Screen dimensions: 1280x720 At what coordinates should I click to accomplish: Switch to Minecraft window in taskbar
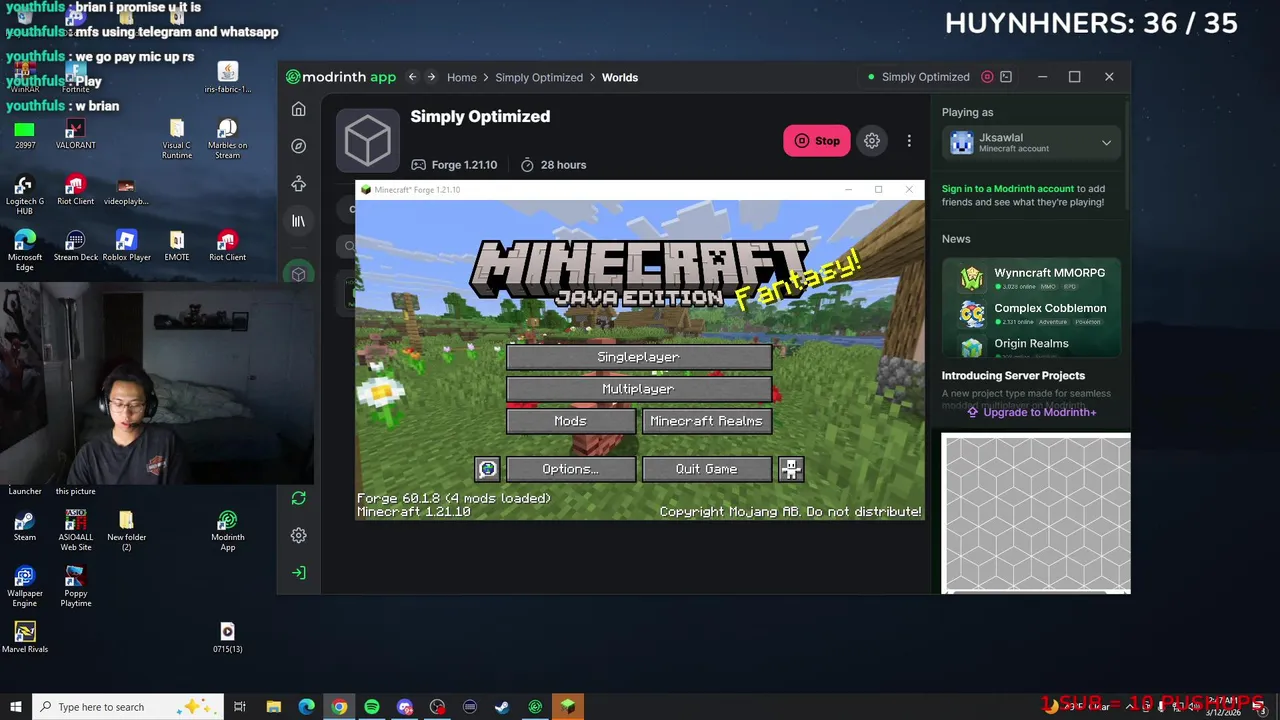click(x=567, y=707)
